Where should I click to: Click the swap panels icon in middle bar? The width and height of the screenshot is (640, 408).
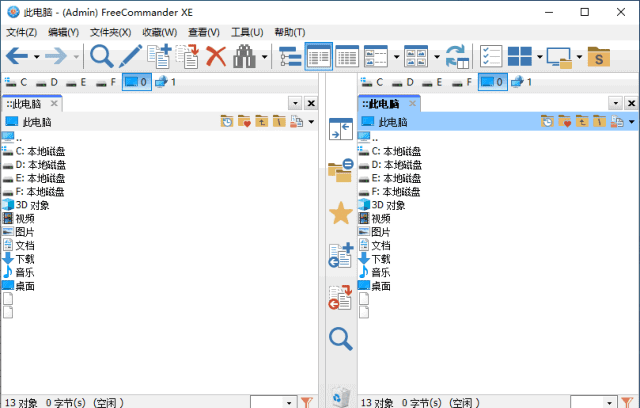[340, 129]
